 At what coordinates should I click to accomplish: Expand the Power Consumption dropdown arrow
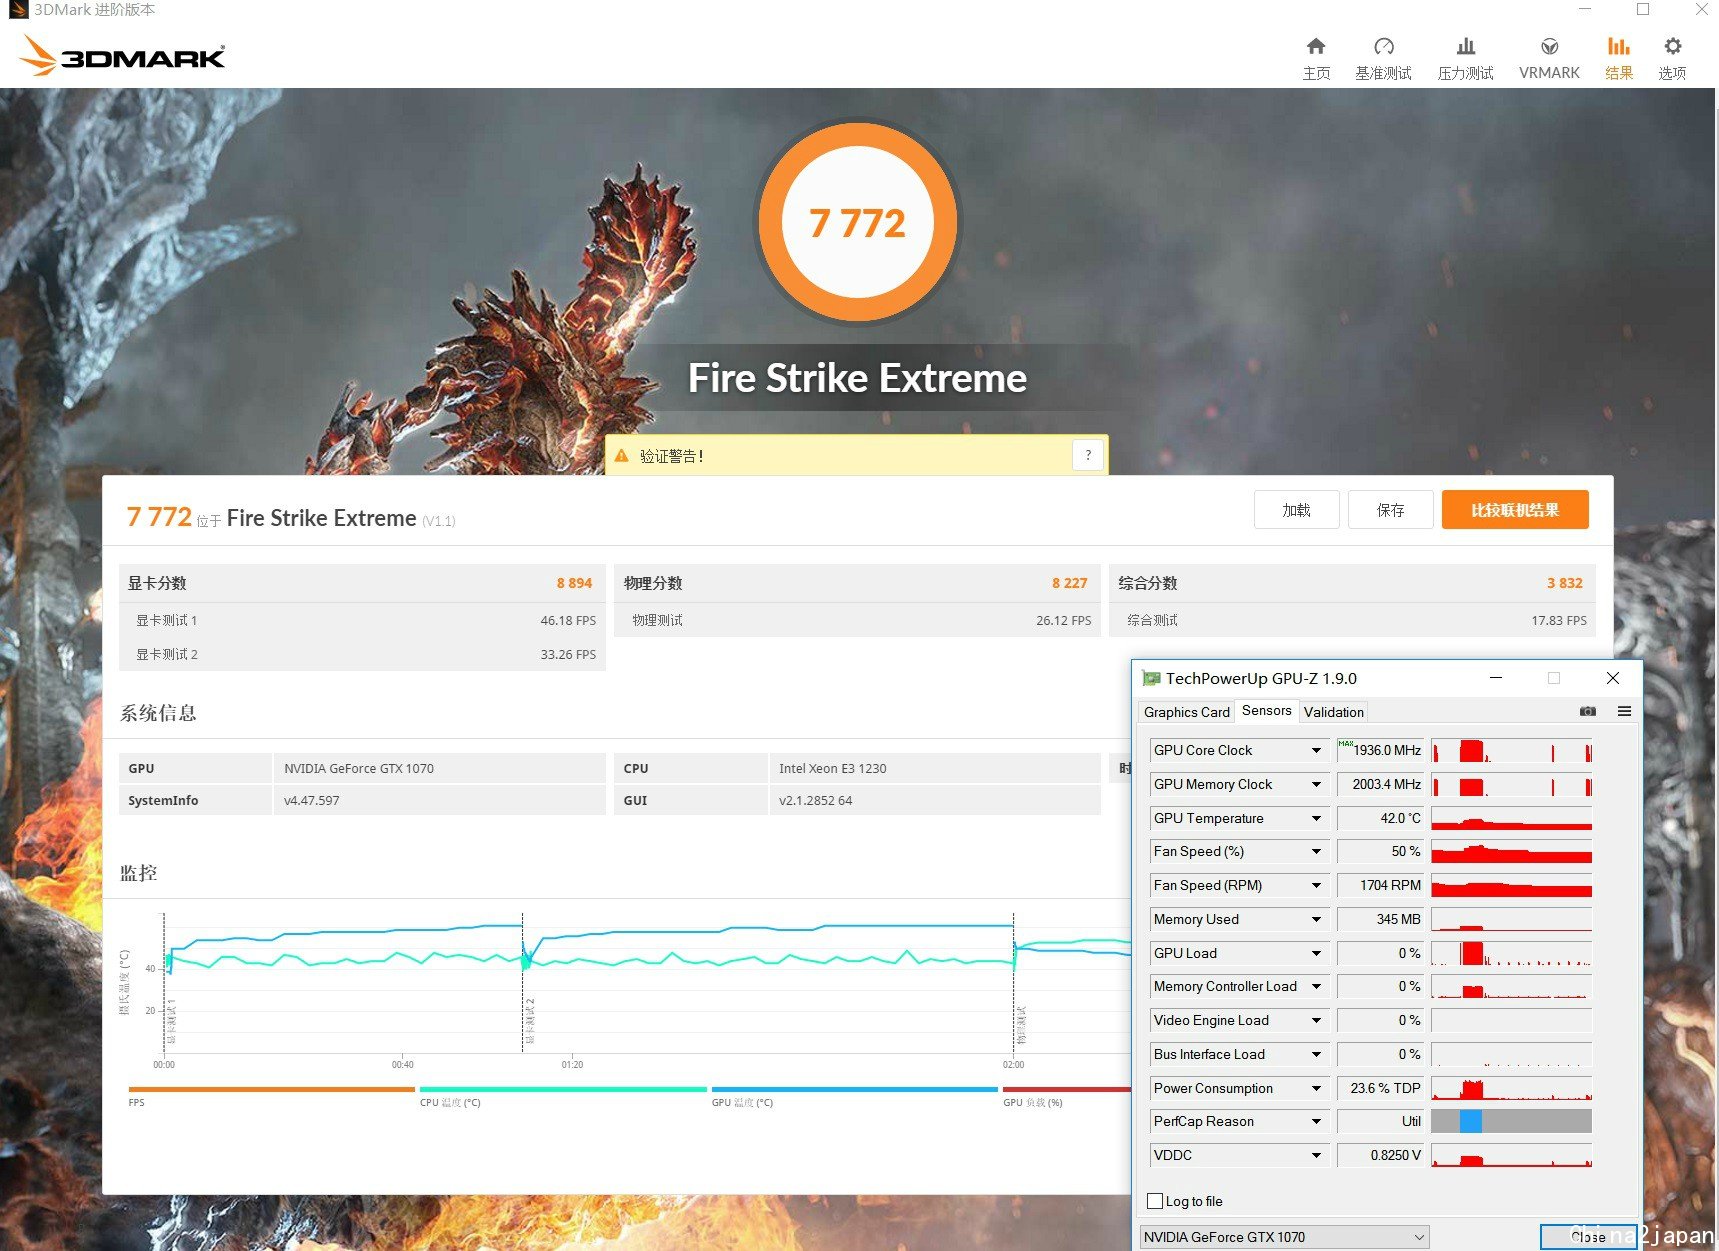point(1316,1088)
